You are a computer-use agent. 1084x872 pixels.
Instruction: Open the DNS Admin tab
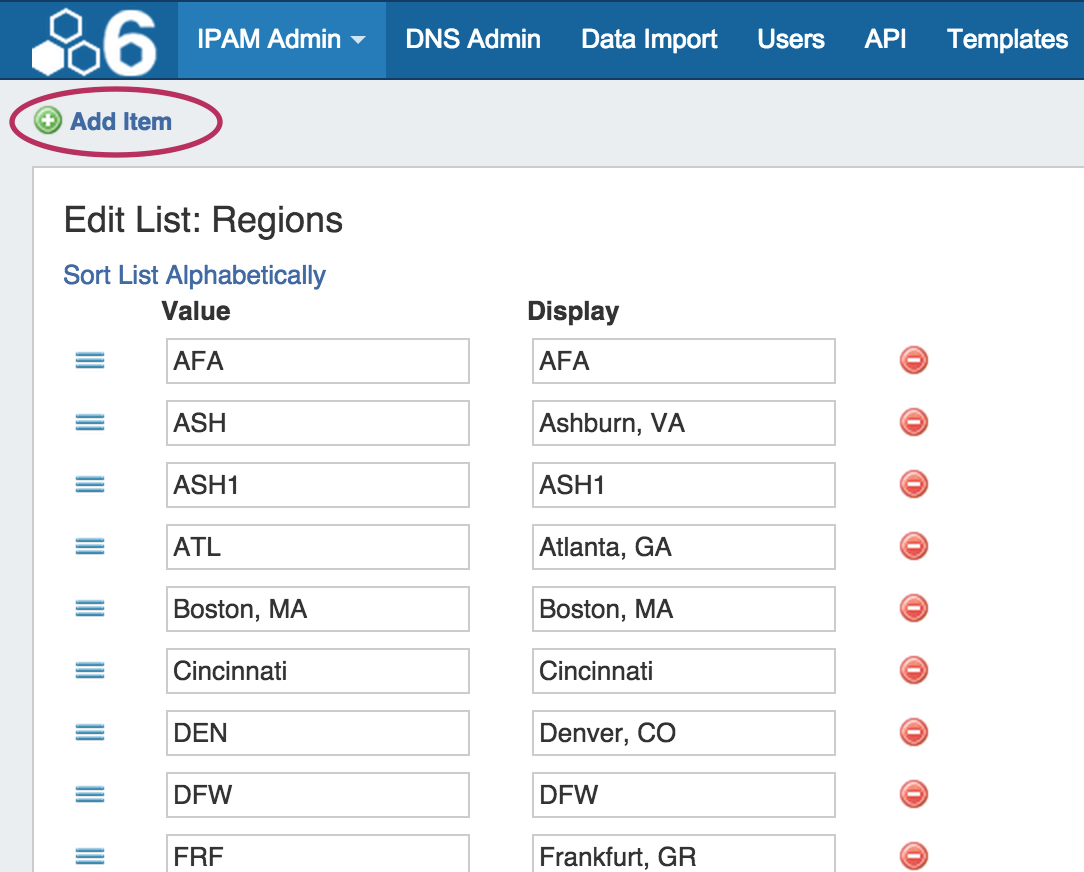pos(473,40)
